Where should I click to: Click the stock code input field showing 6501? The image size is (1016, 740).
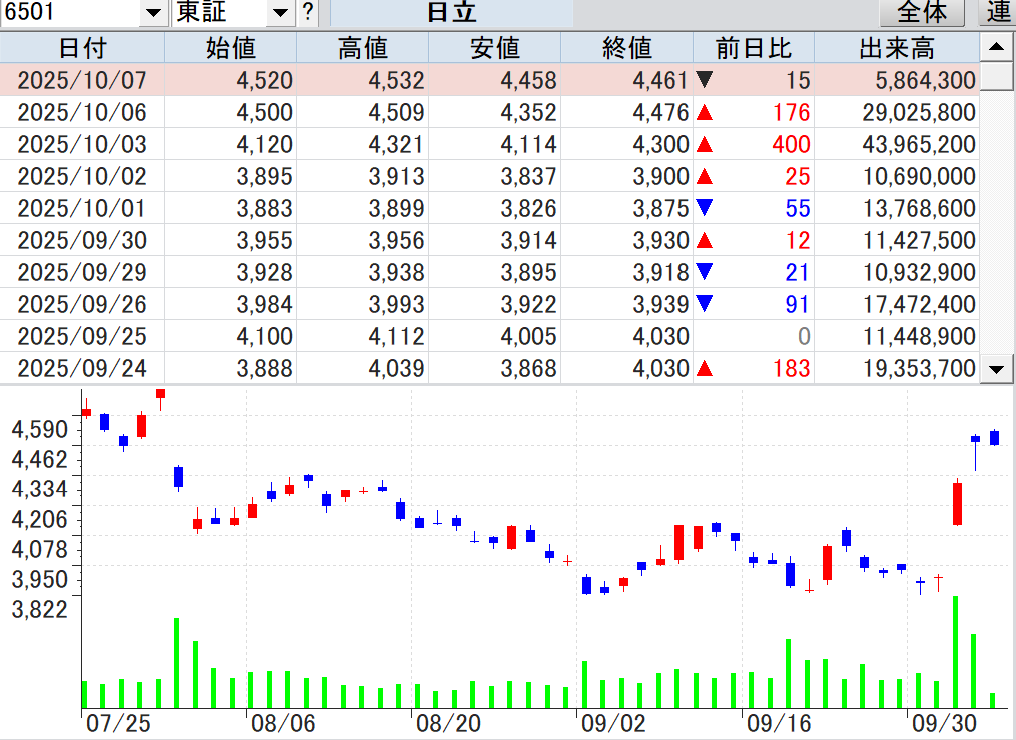click(70, 13)
